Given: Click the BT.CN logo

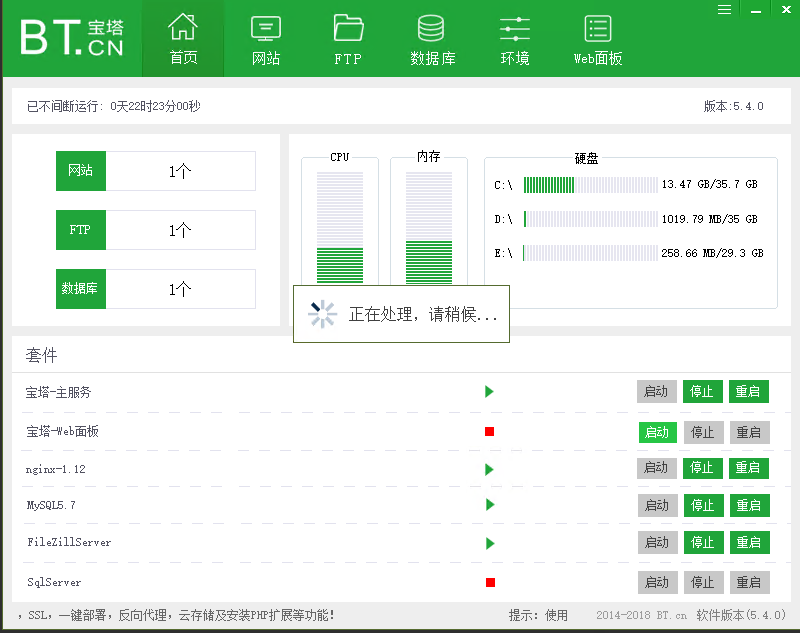Looking at the screenshot, I should [x=72, y=37].
